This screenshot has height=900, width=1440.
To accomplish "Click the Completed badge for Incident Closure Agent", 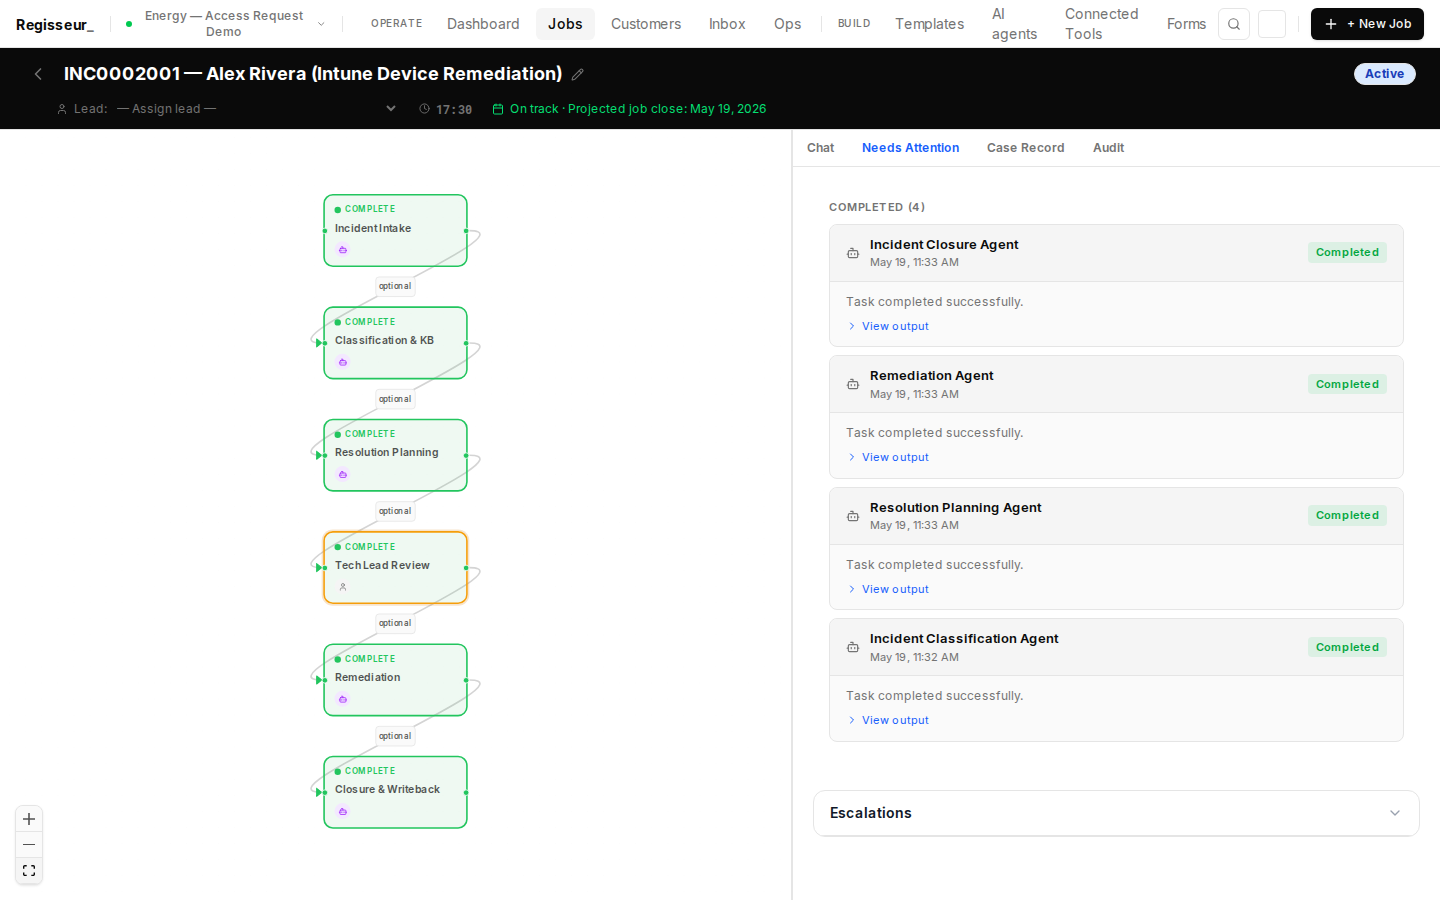I will click(x=1347, y=253).
